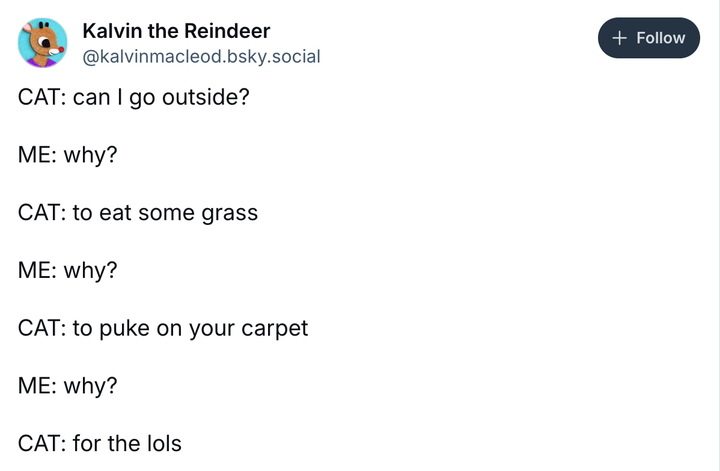Click the 'CAT: to eat some grass' line
Screen dimensions: 720x471
[x=138, y=213]
